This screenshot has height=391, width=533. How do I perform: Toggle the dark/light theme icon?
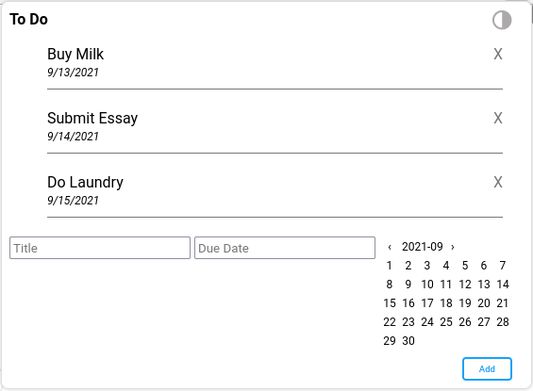(x=502, y=20)
